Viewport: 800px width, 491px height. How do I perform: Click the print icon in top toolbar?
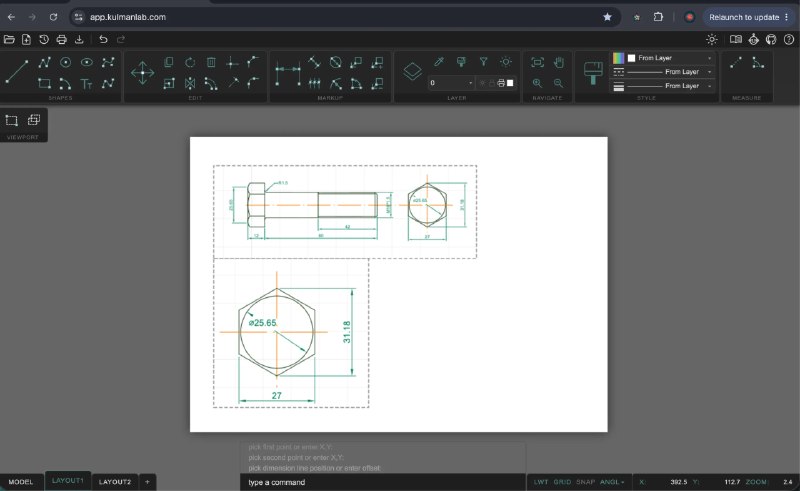(61, 39)
